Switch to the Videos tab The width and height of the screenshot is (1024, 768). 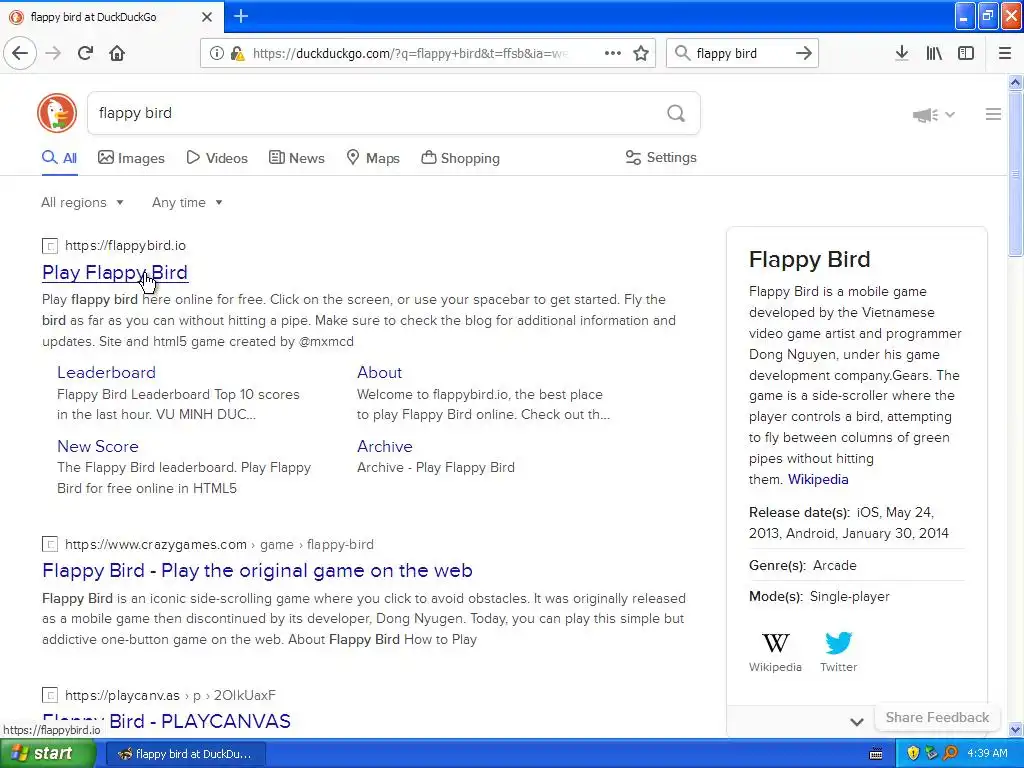217,158
